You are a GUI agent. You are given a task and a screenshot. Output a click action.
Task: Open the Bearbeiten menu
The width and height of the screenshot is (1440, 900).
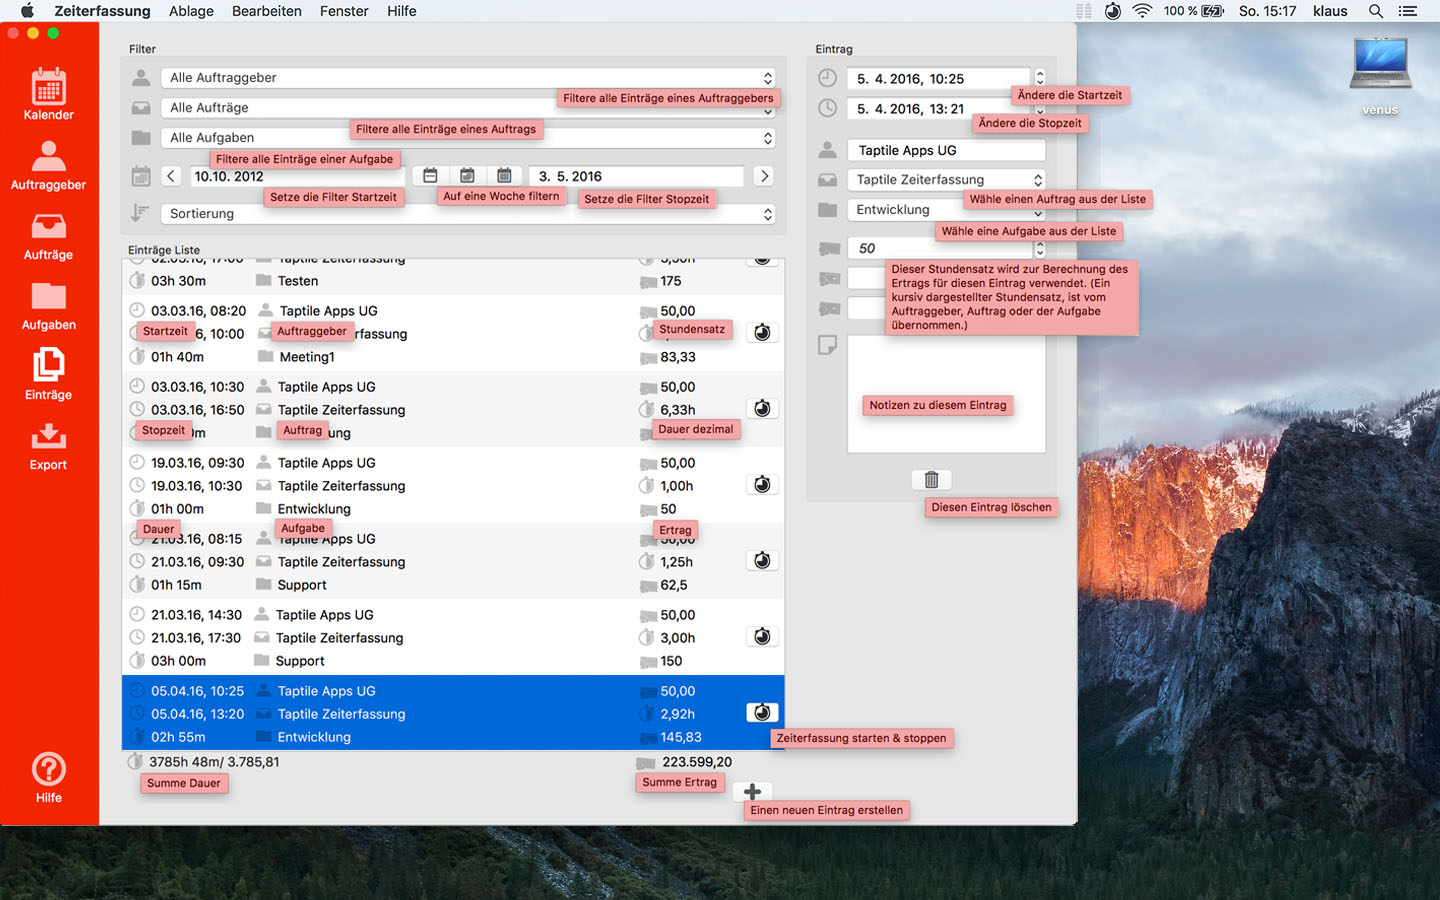(267, 11)
